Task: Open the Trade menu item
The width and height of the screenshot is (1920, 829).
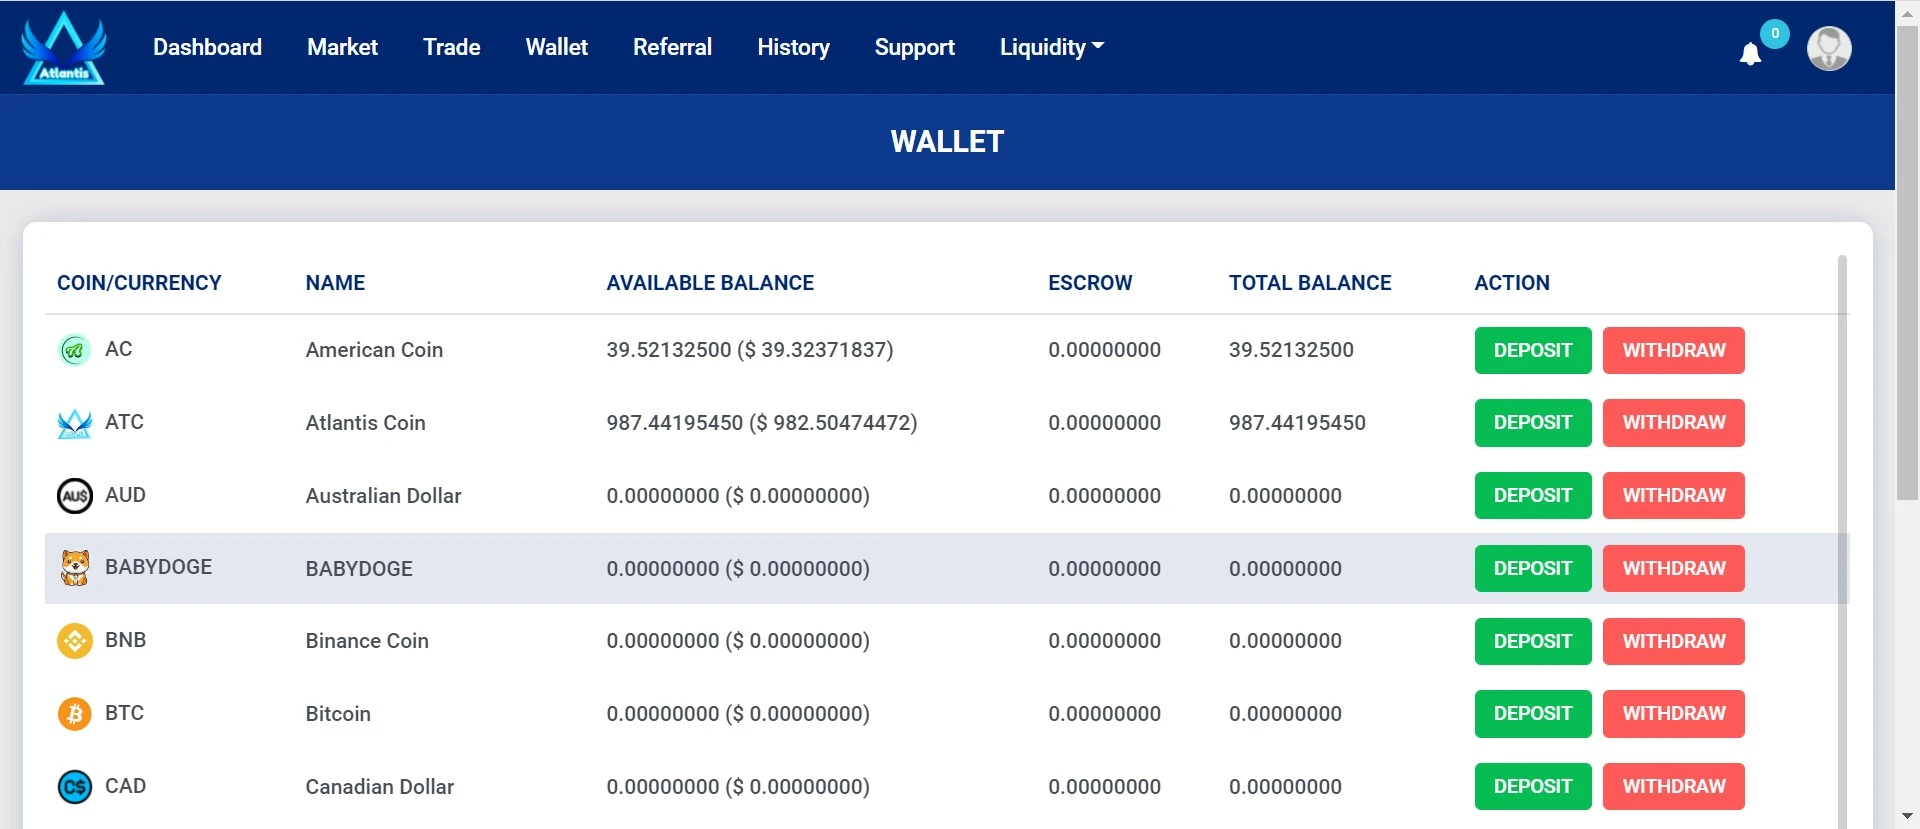Action: point(451,47)
